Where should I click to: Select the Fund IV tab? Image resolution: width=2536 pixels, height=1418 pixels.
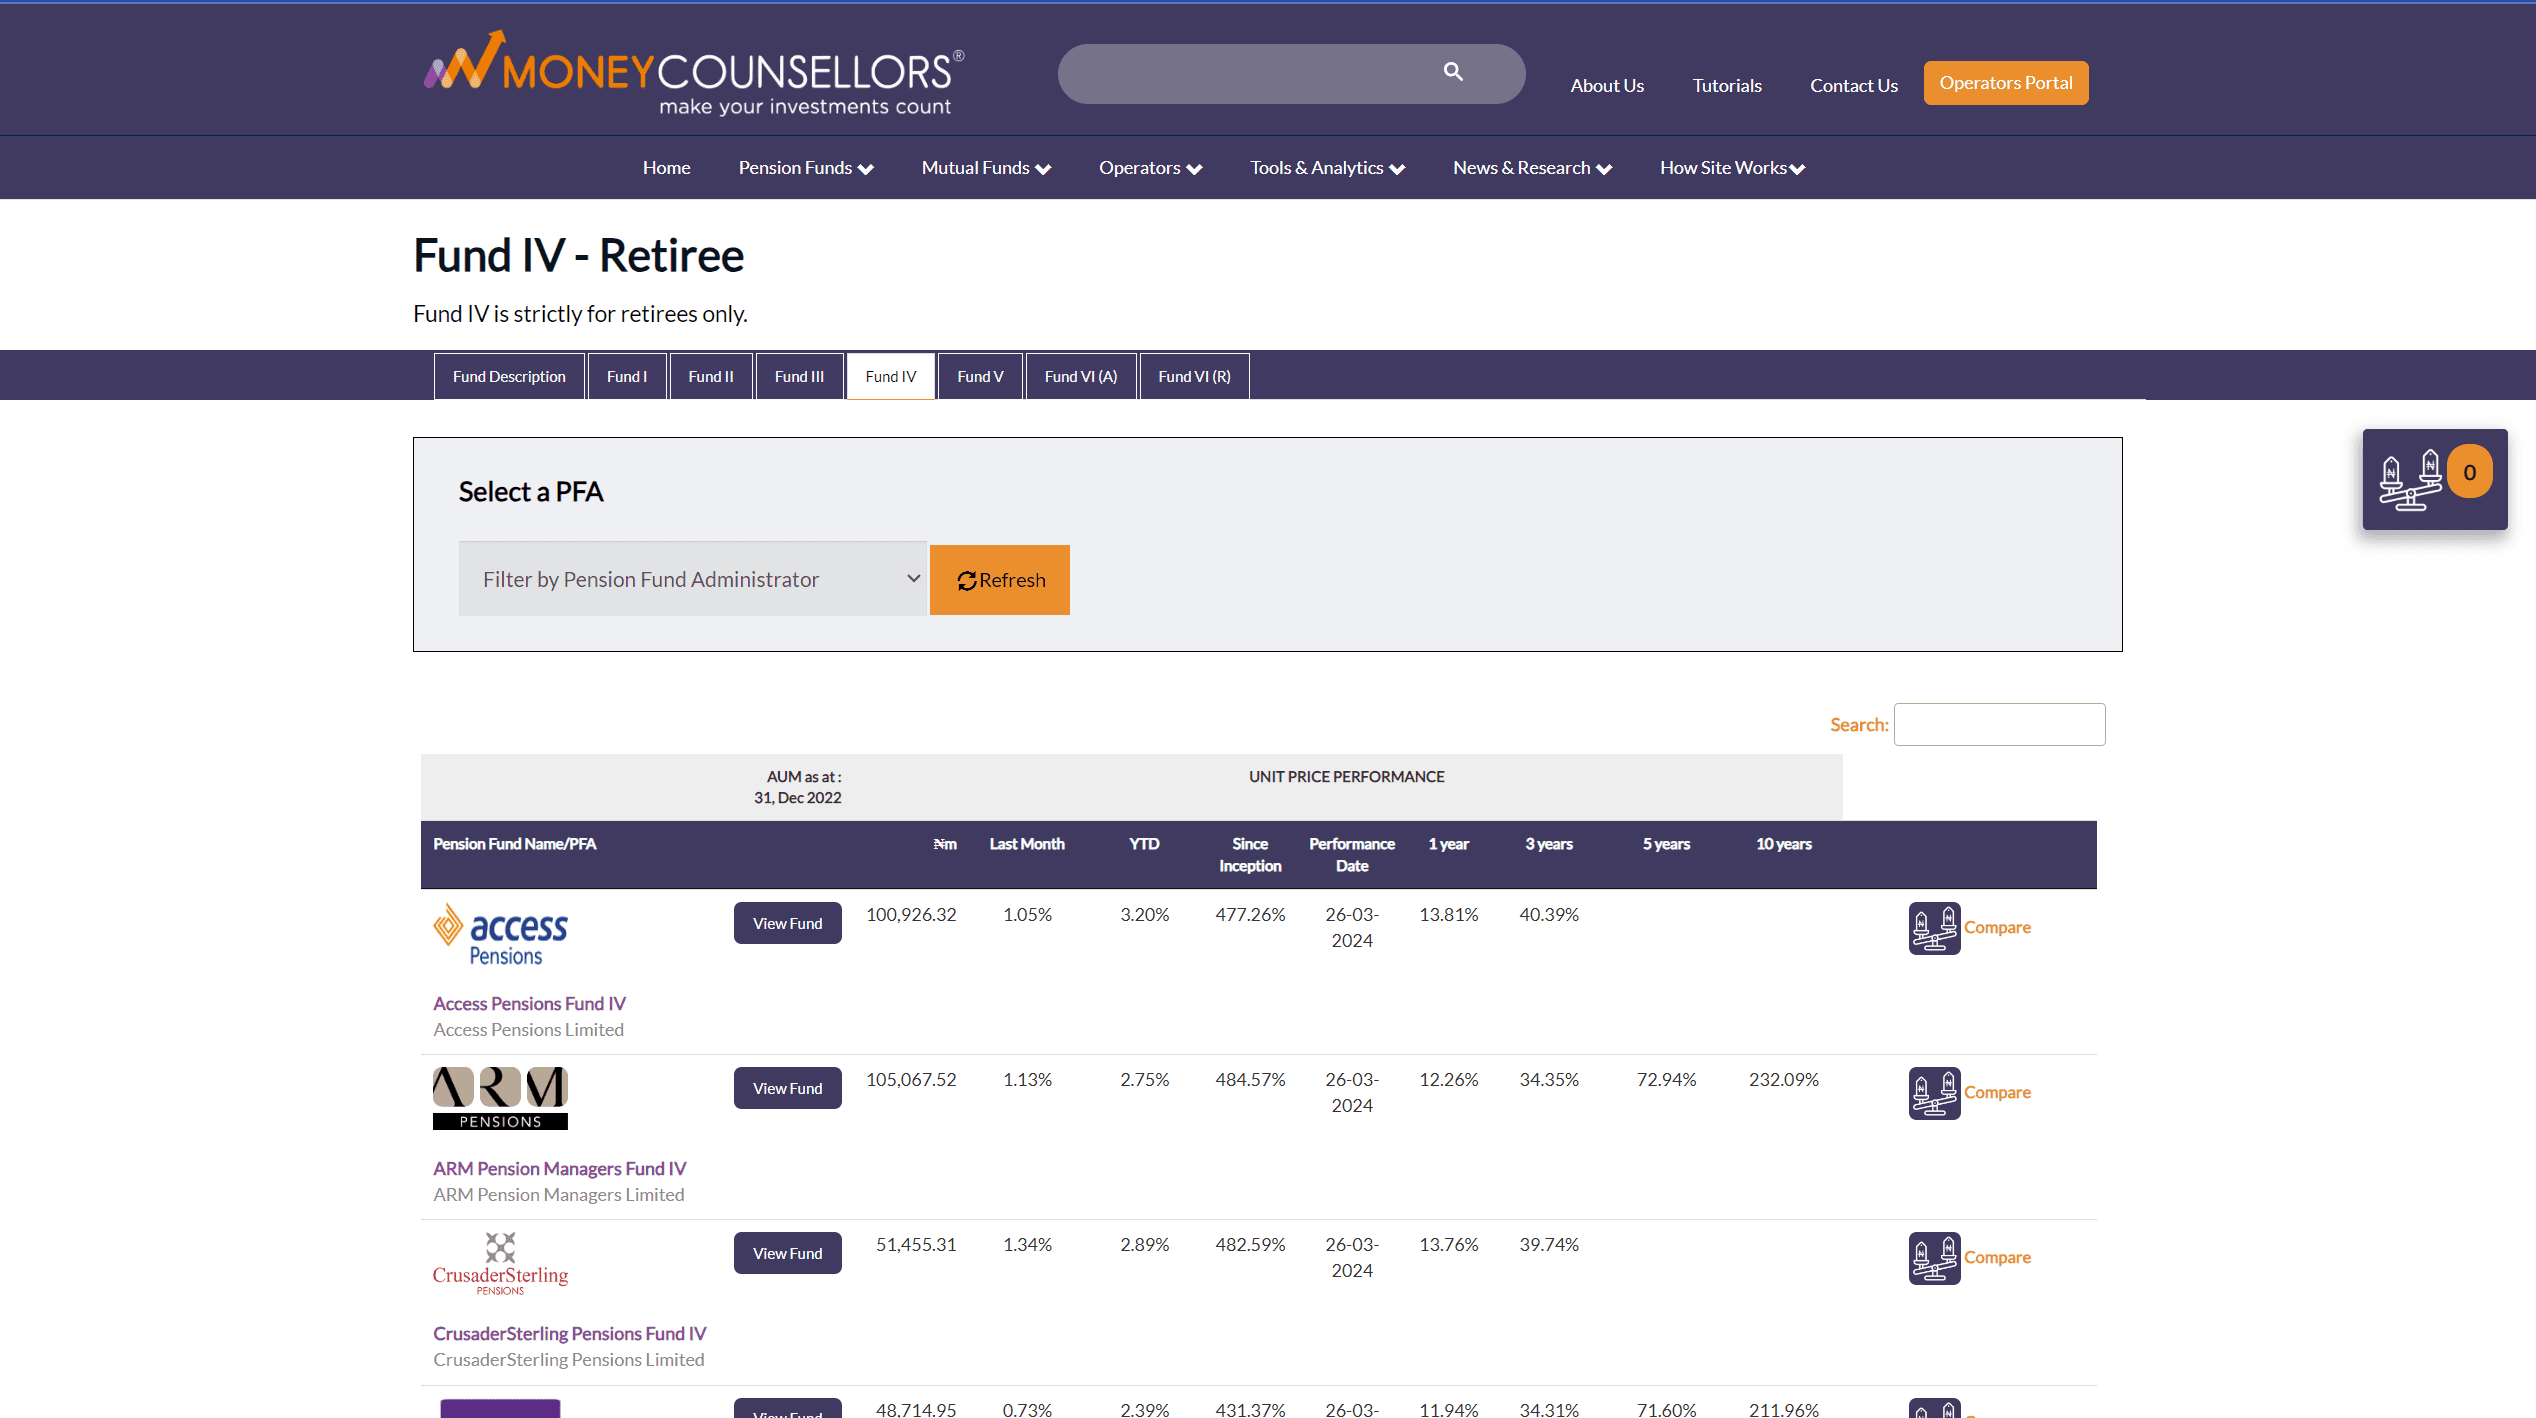pyautogui.click(x=891, y=376)
